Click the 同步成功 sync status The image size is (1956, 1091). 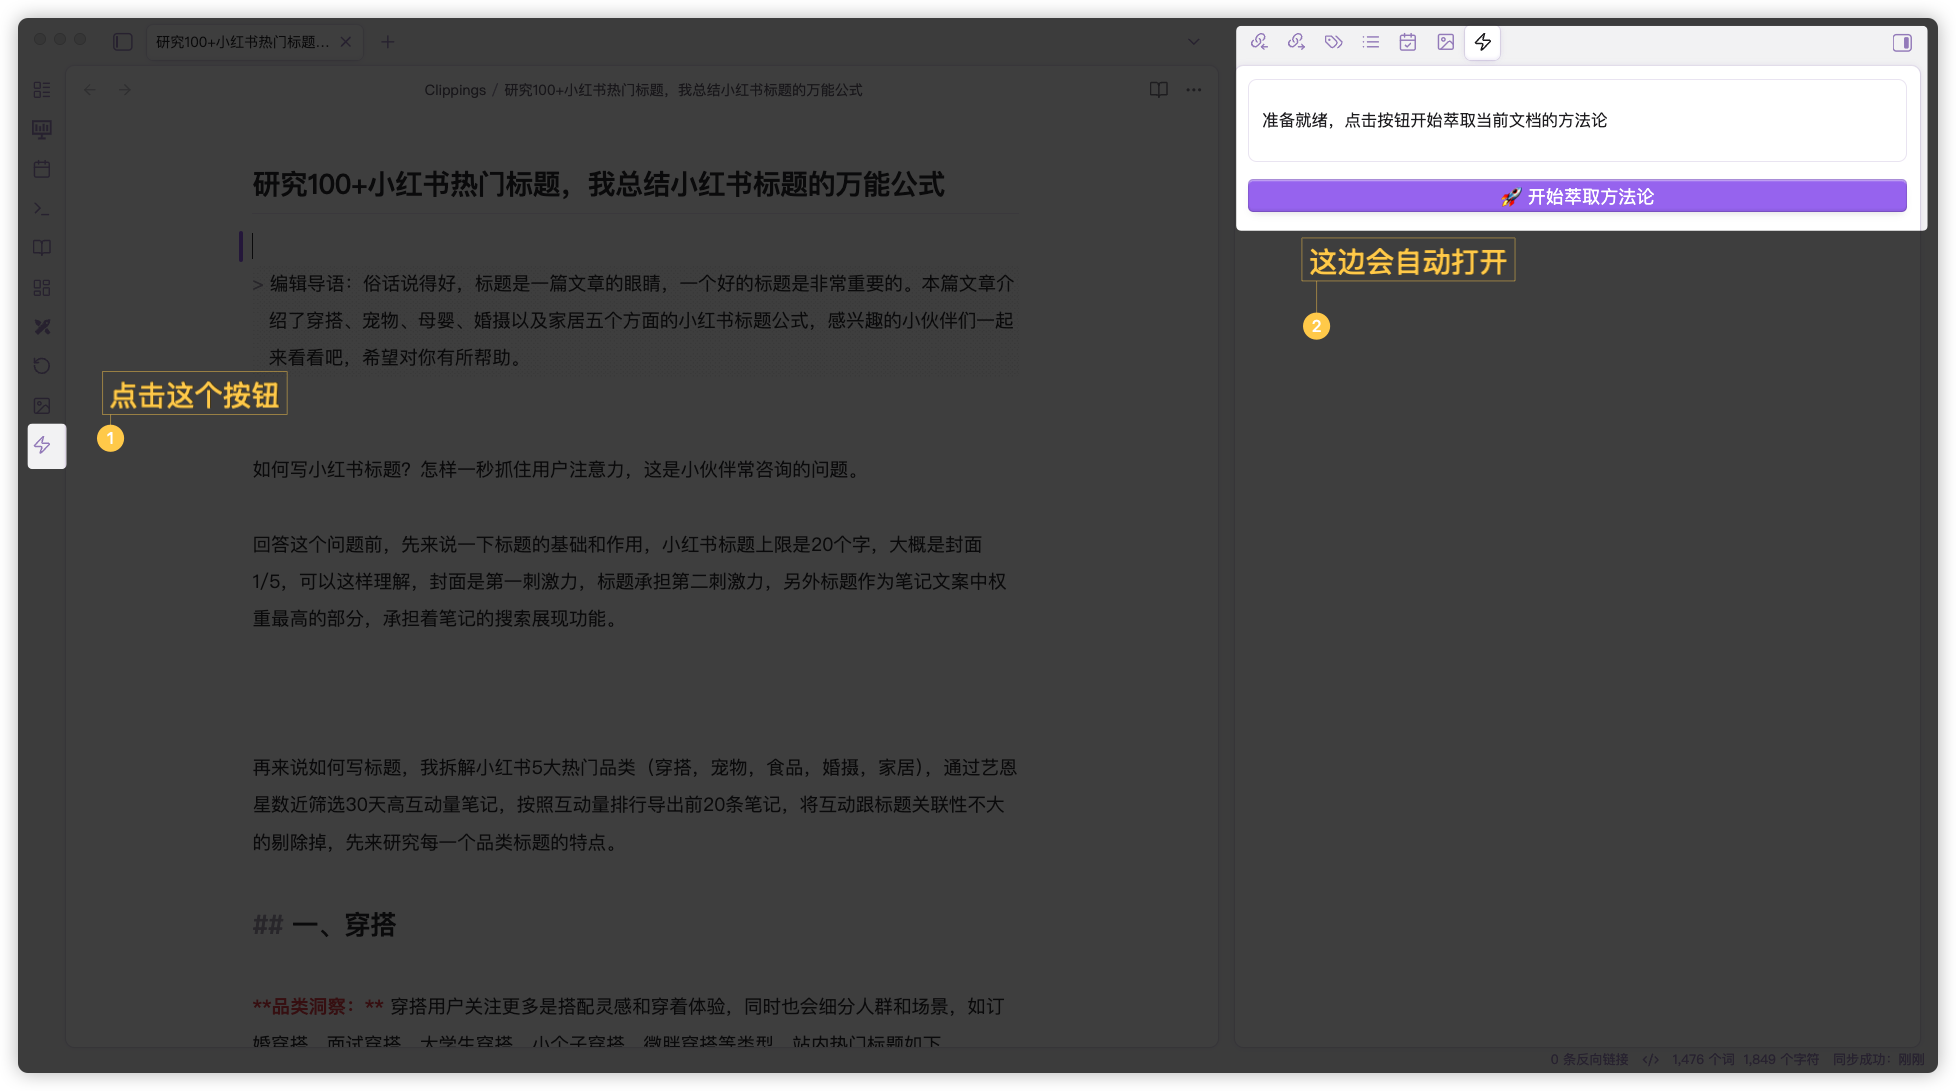[1878, 1059]
